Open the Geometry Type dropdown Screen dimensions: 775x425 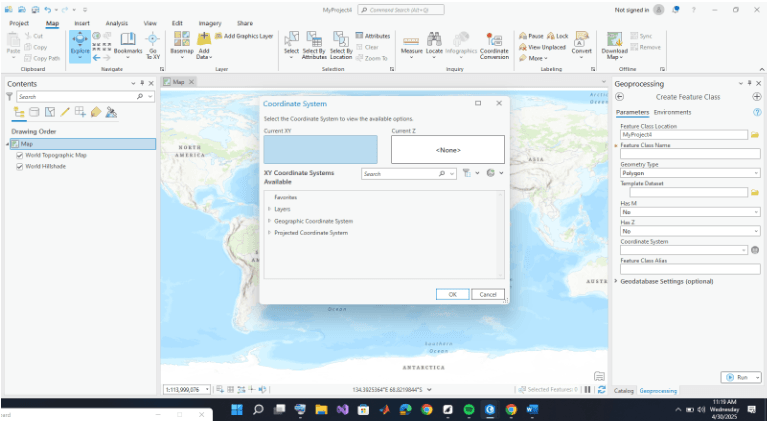[x=689, y=173]
